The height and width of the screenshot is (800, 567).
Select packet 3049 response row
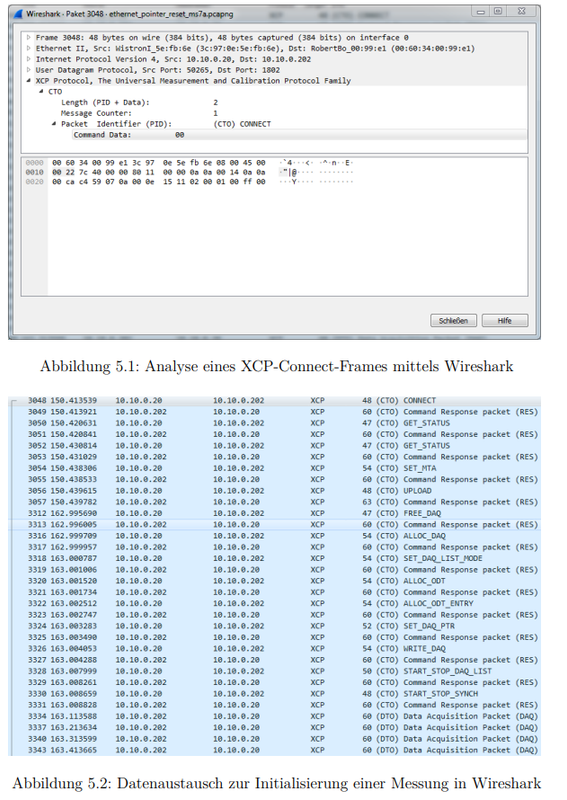pyautogui.click(x=275, y=412)
